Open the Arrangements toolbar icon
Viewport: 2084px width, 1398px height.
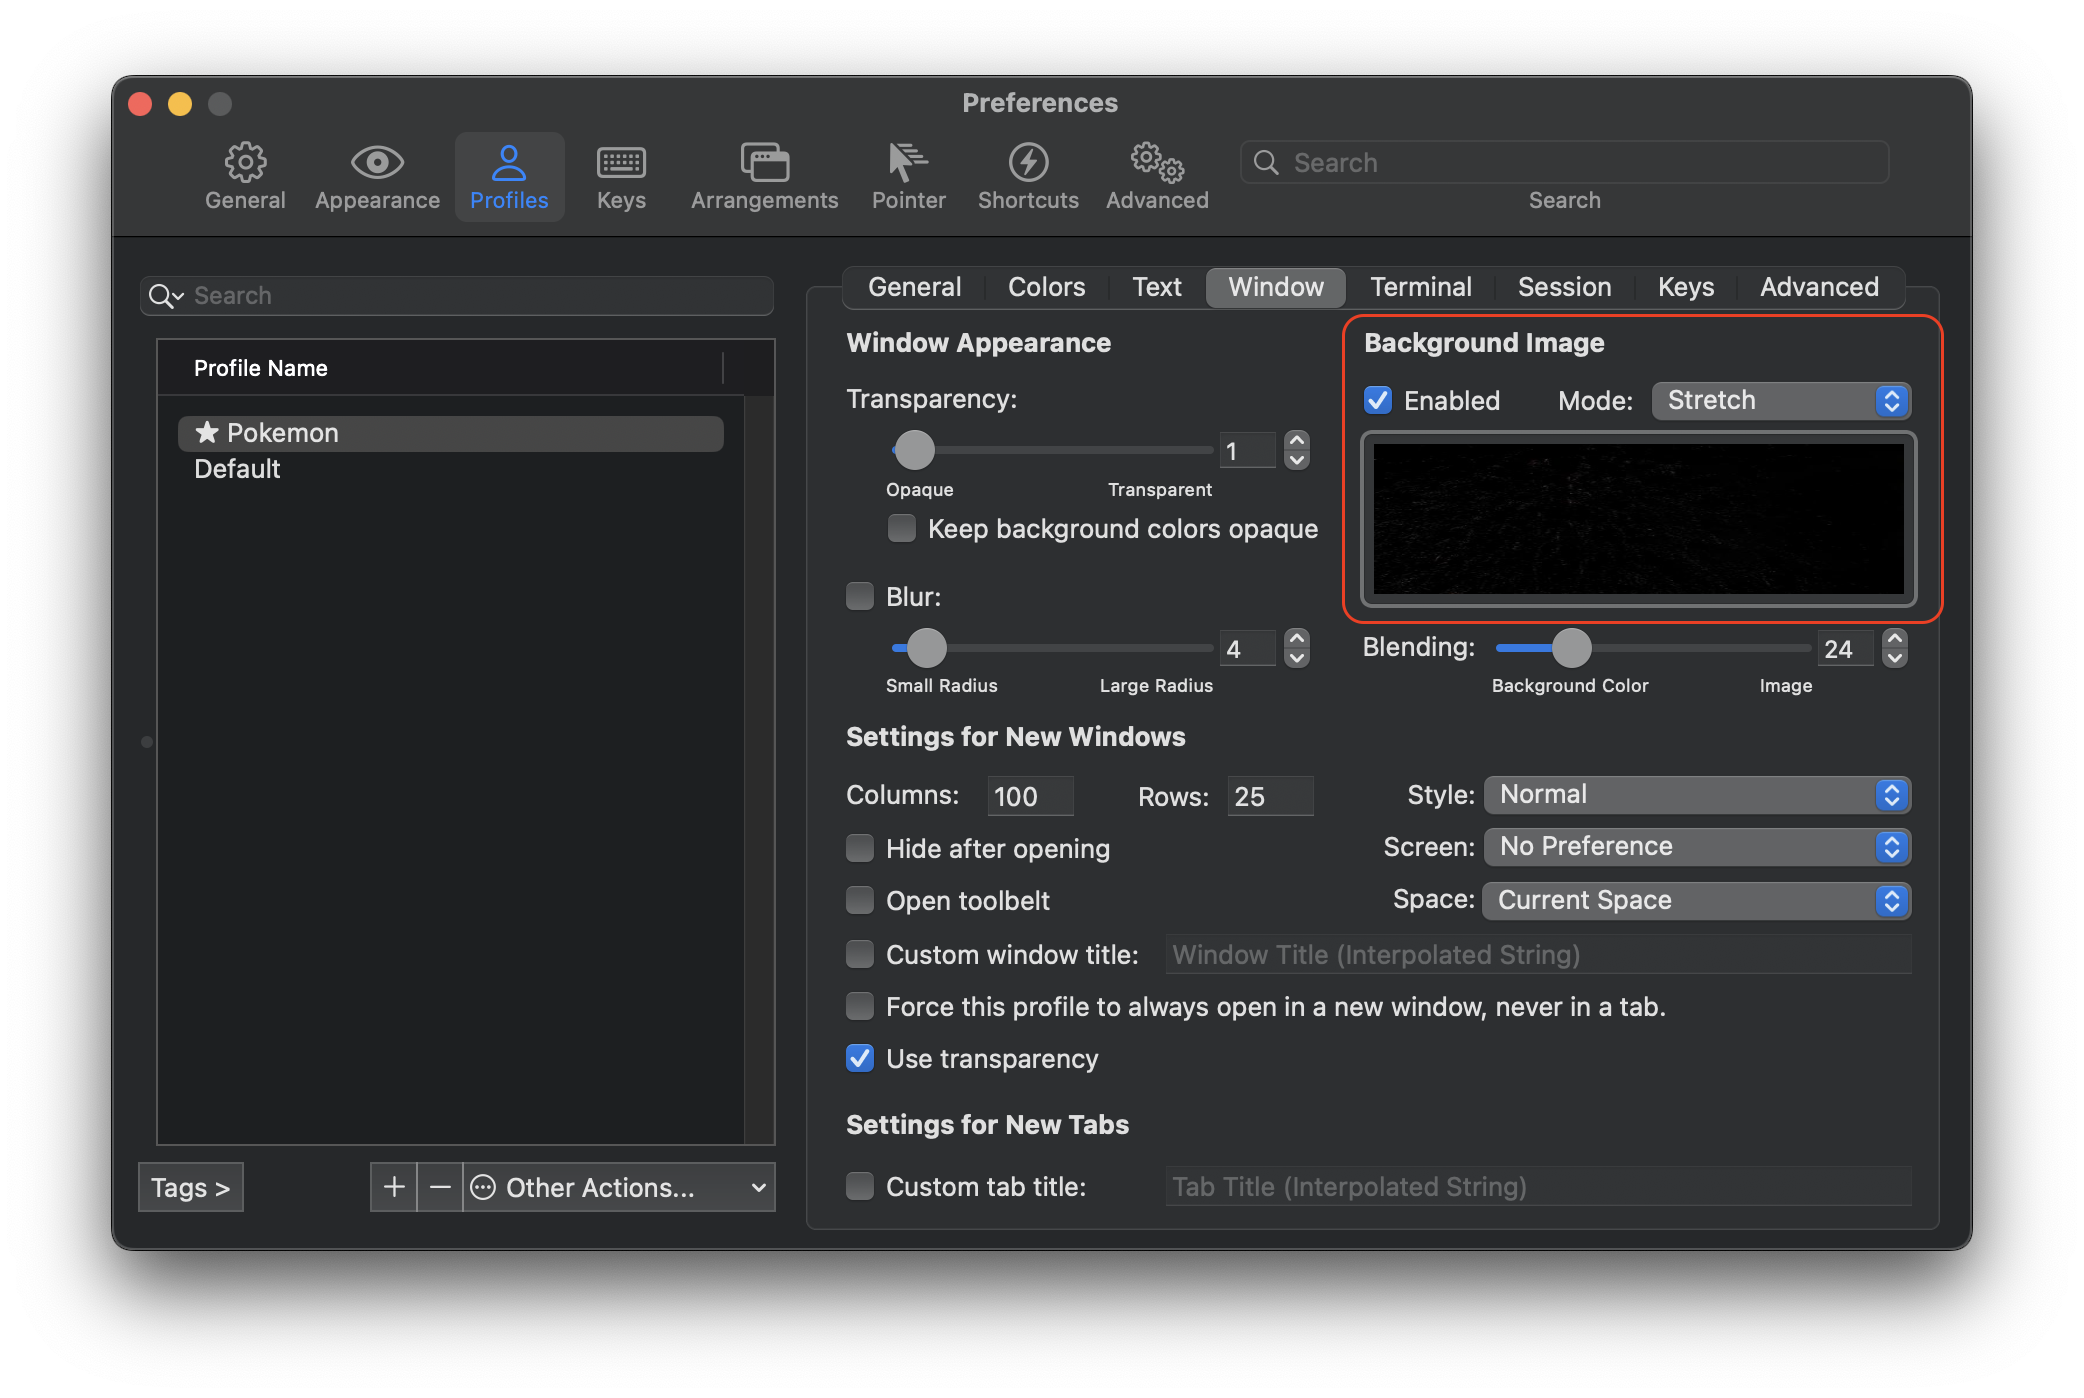[x=764, y=163]
